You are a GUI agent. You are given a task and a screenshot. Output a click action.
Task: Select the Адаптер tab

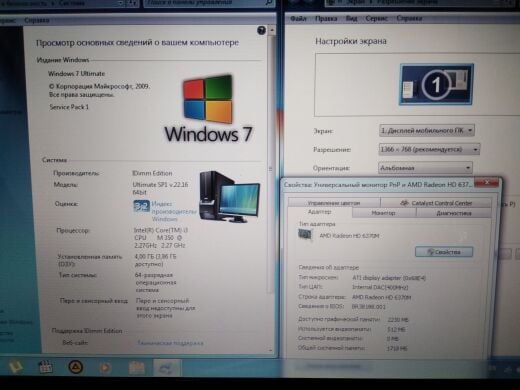(319, 212)
